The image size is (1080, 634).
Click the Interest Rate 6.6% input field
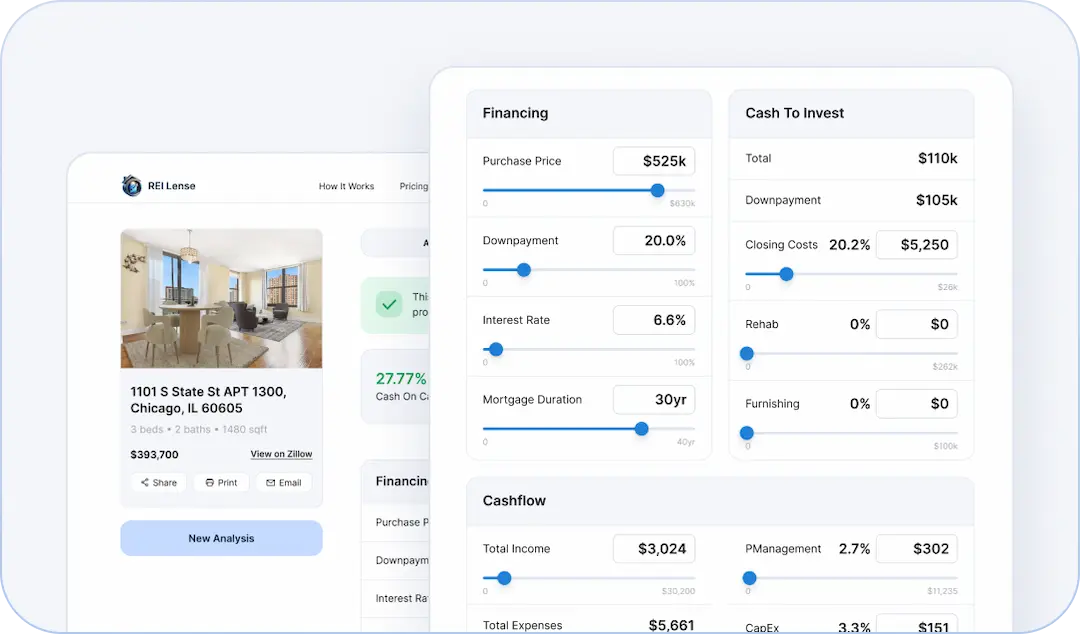[x=654, y=320]
